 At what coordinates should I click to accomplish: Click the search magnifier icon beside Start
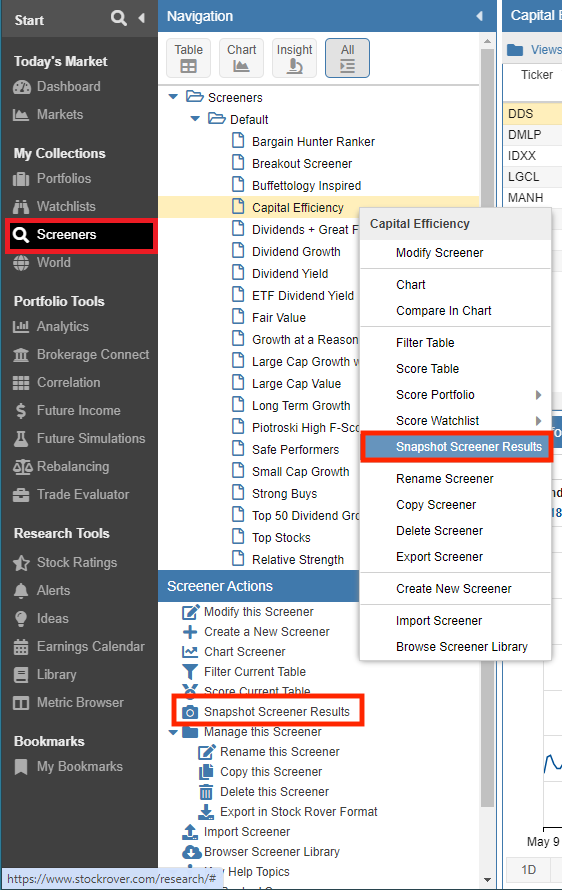[118, 18]
